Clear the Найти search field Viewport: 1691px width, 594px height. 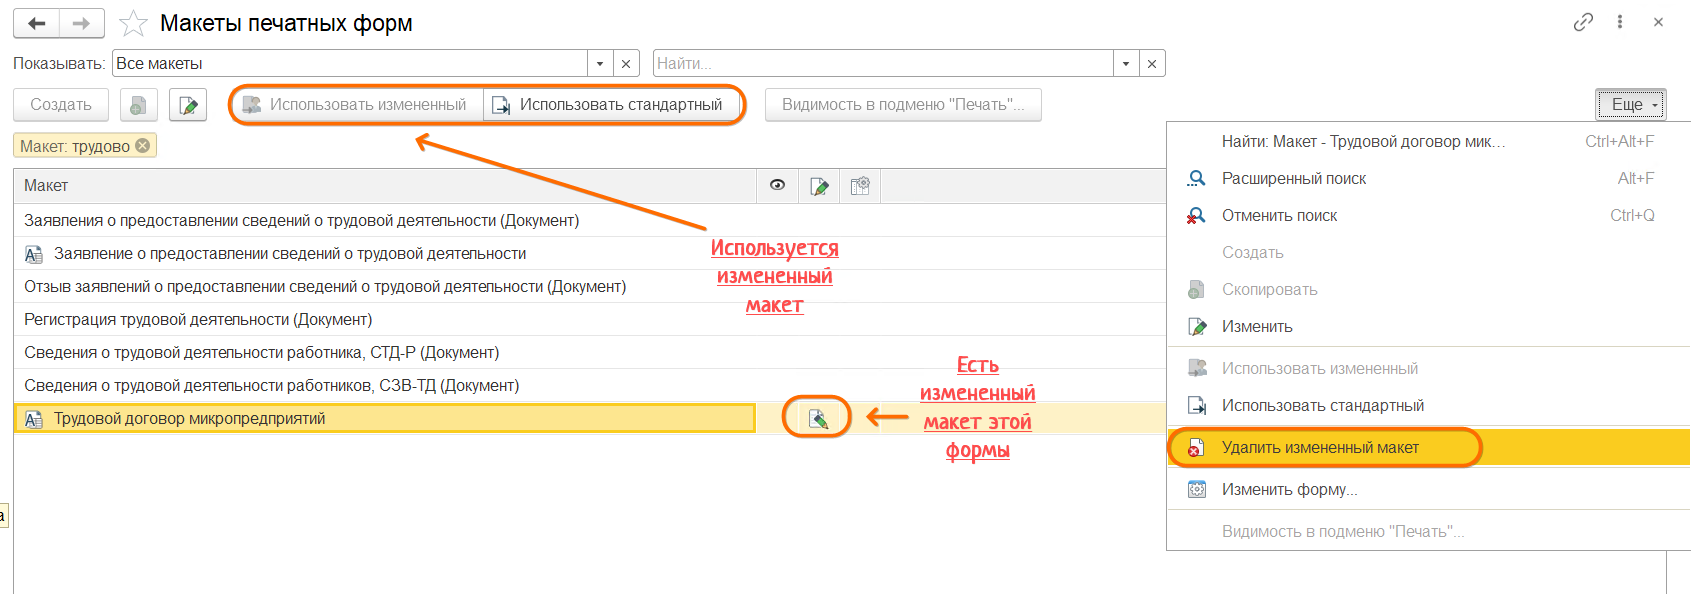click(x=1152, y=63)
